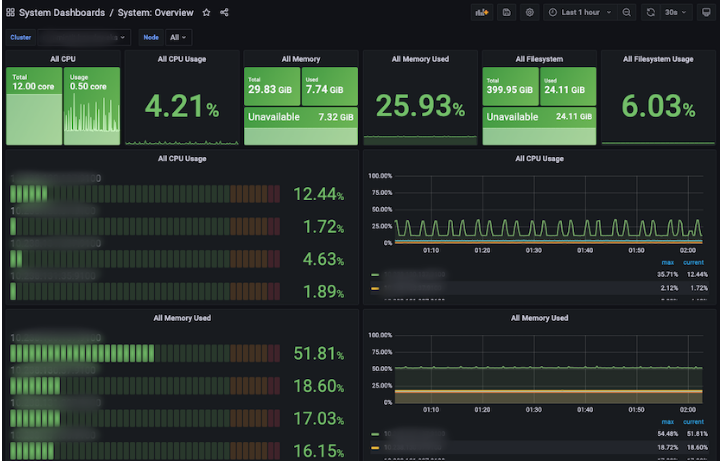The width and height of the screenshot is (724, 472).
Task: Click the memory Total 29.83 GiB tile
Action: click(272, 86)
